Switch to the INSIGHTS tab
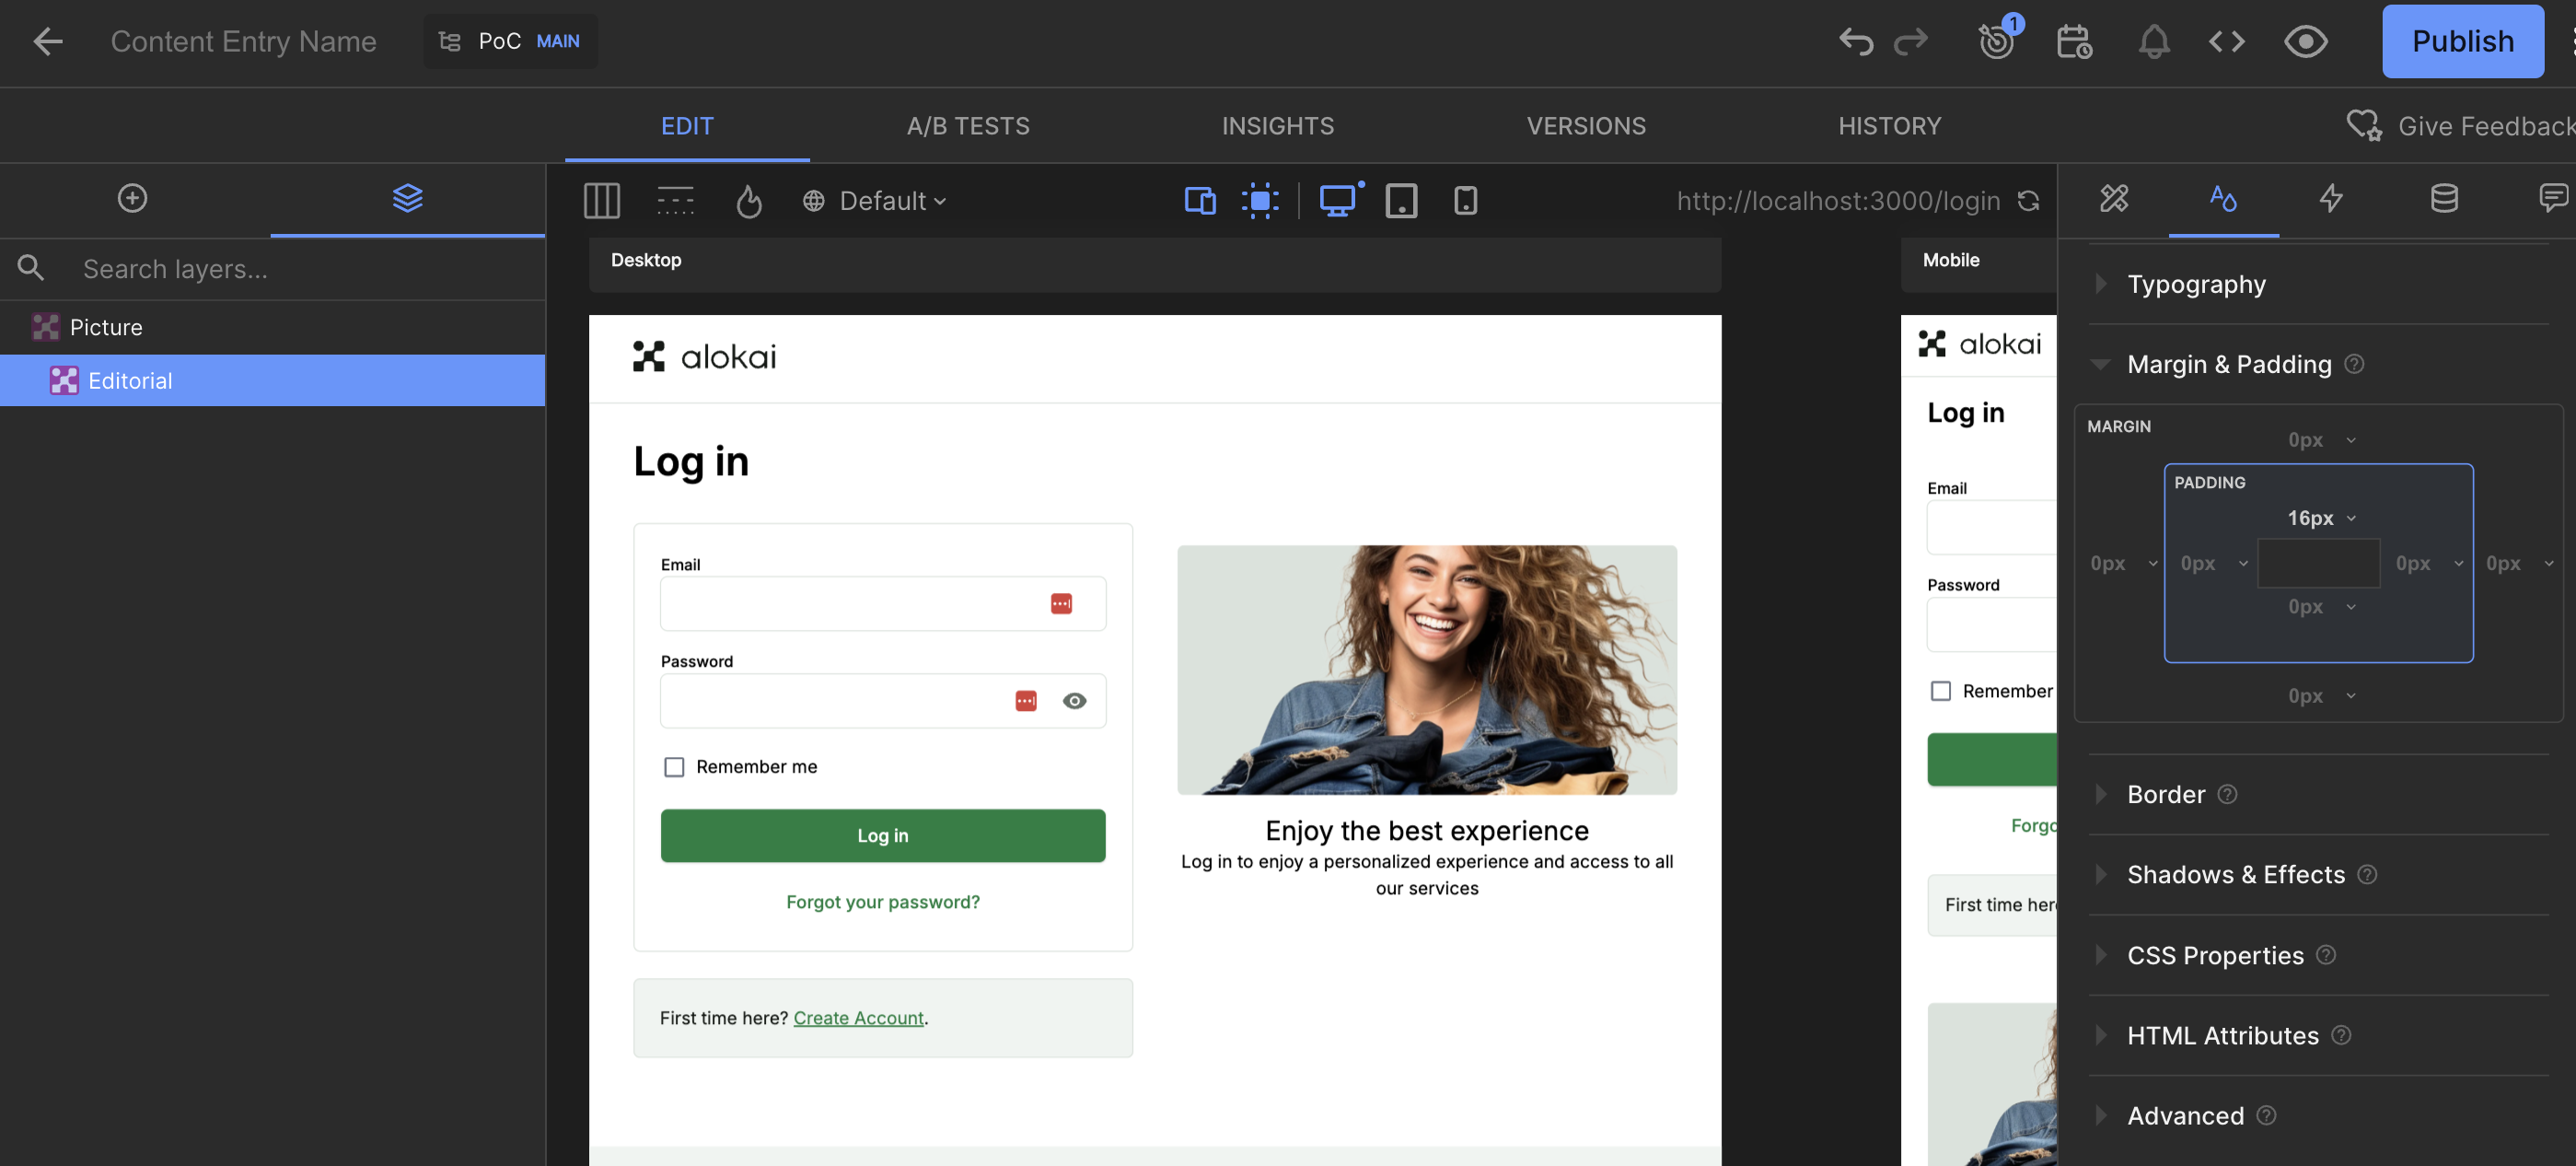Screen dimensions: 2576x1166 pyautogui.click(x=1277, y=125)
